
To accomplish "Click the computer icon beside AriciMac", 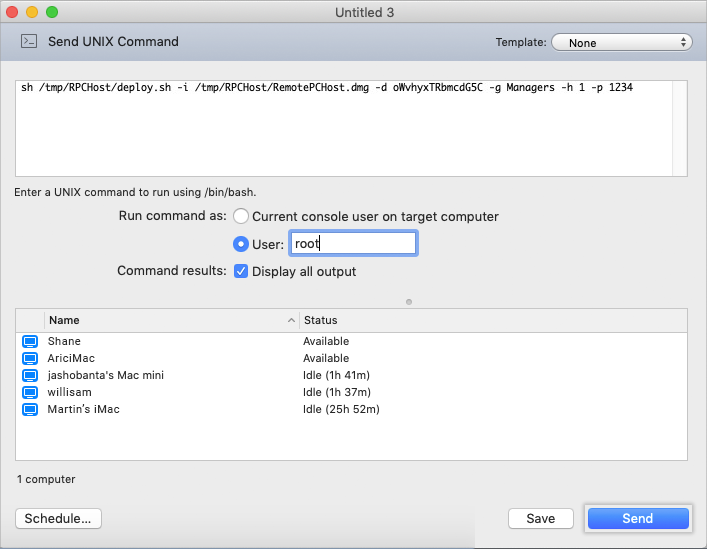I will tap(28, 358).
